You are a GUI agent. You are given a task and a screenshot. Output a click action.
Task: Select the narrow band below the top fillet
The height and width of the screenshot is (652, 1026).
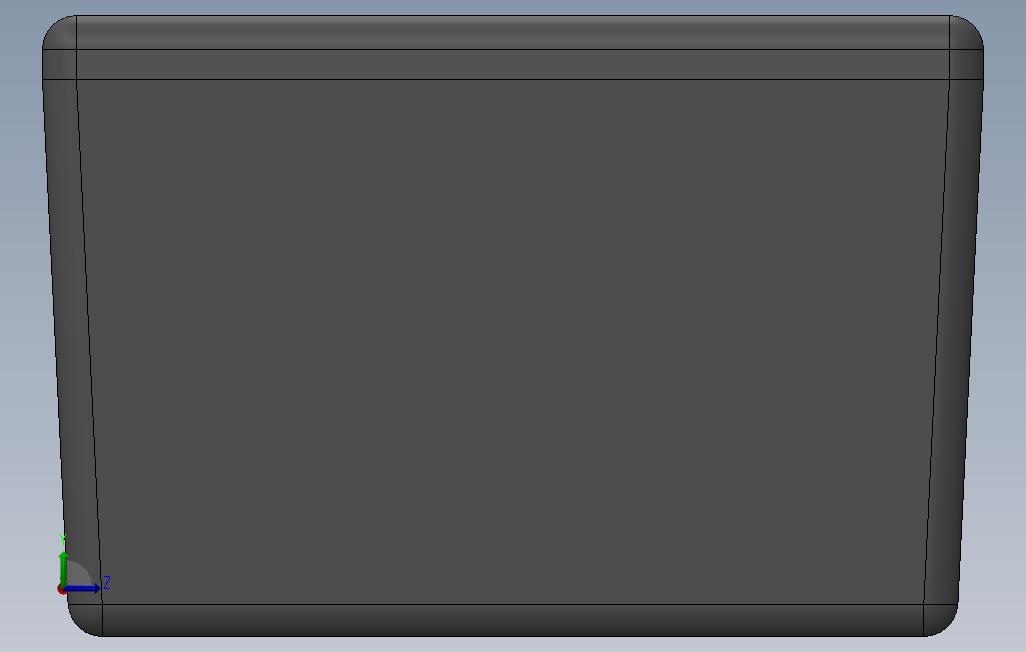(x=513, y=64)
